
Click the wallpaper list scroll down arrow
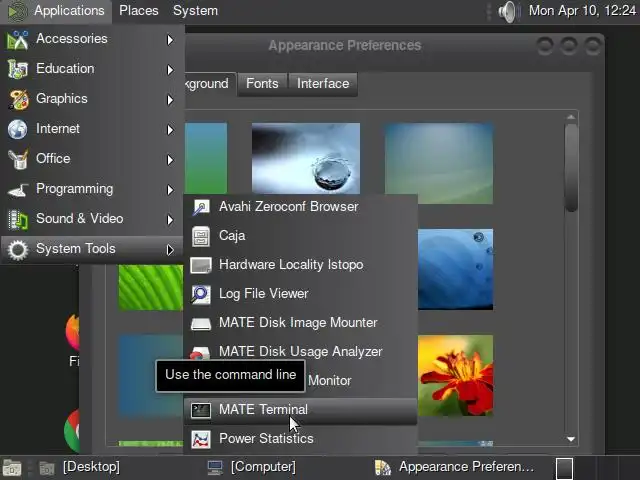tap(571, 440)
